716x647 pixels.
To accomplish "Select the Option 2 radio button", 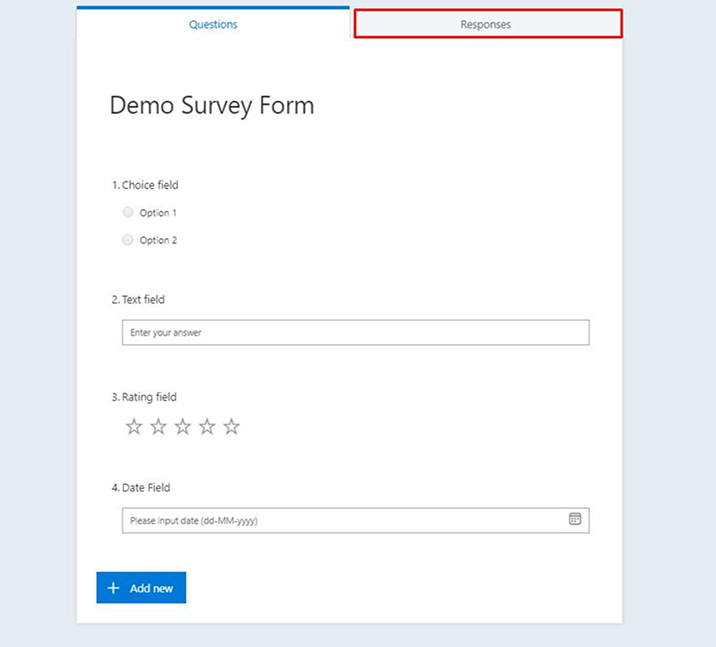I will pyautogui.click(x=128, y=240).
